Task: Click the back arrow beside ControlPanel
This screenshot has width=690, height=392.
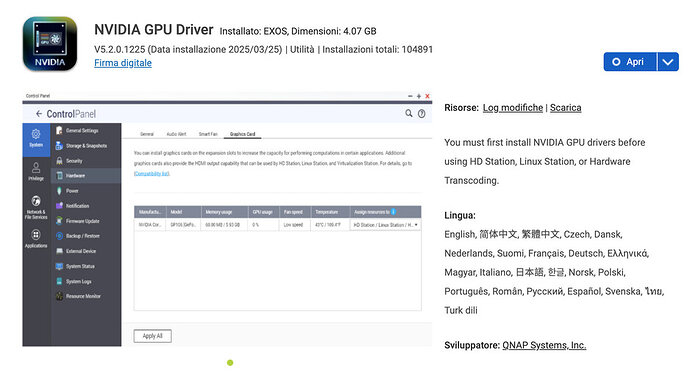Action: [x=39, y=114]
